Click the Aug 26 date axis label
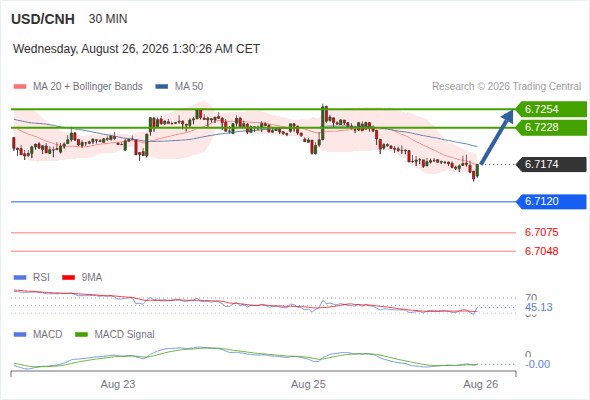This screenshot has width=590, height=400. tap(481, 384)
